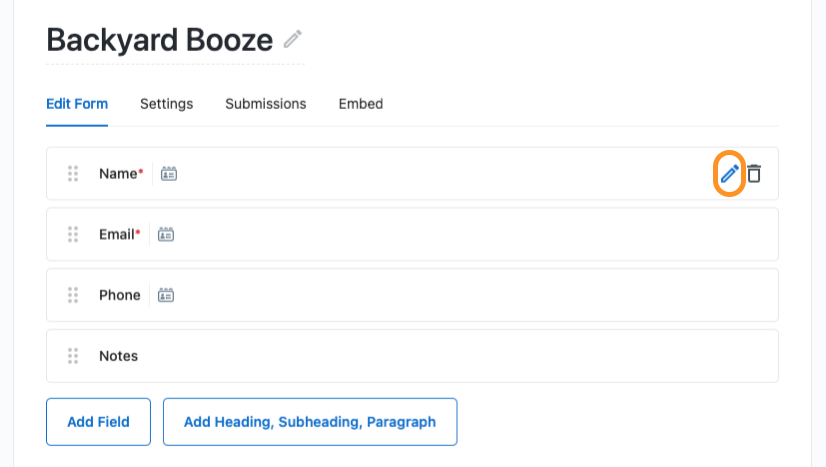Select the Phone field row
826x467 pixels.
pos(412,295)
